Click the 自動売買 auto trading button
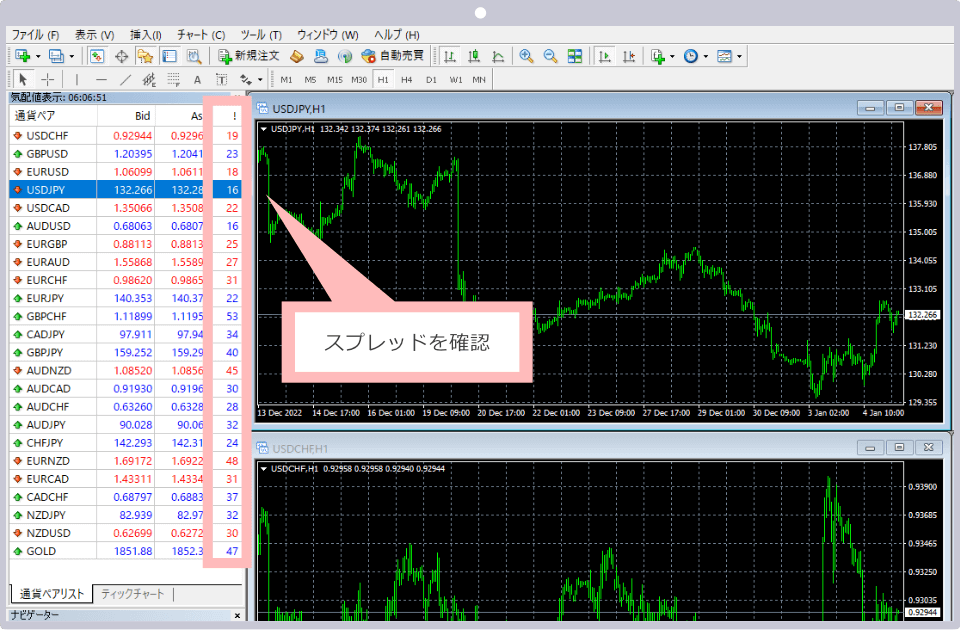Screen dimensions: 960x630 tap(392, 56)
